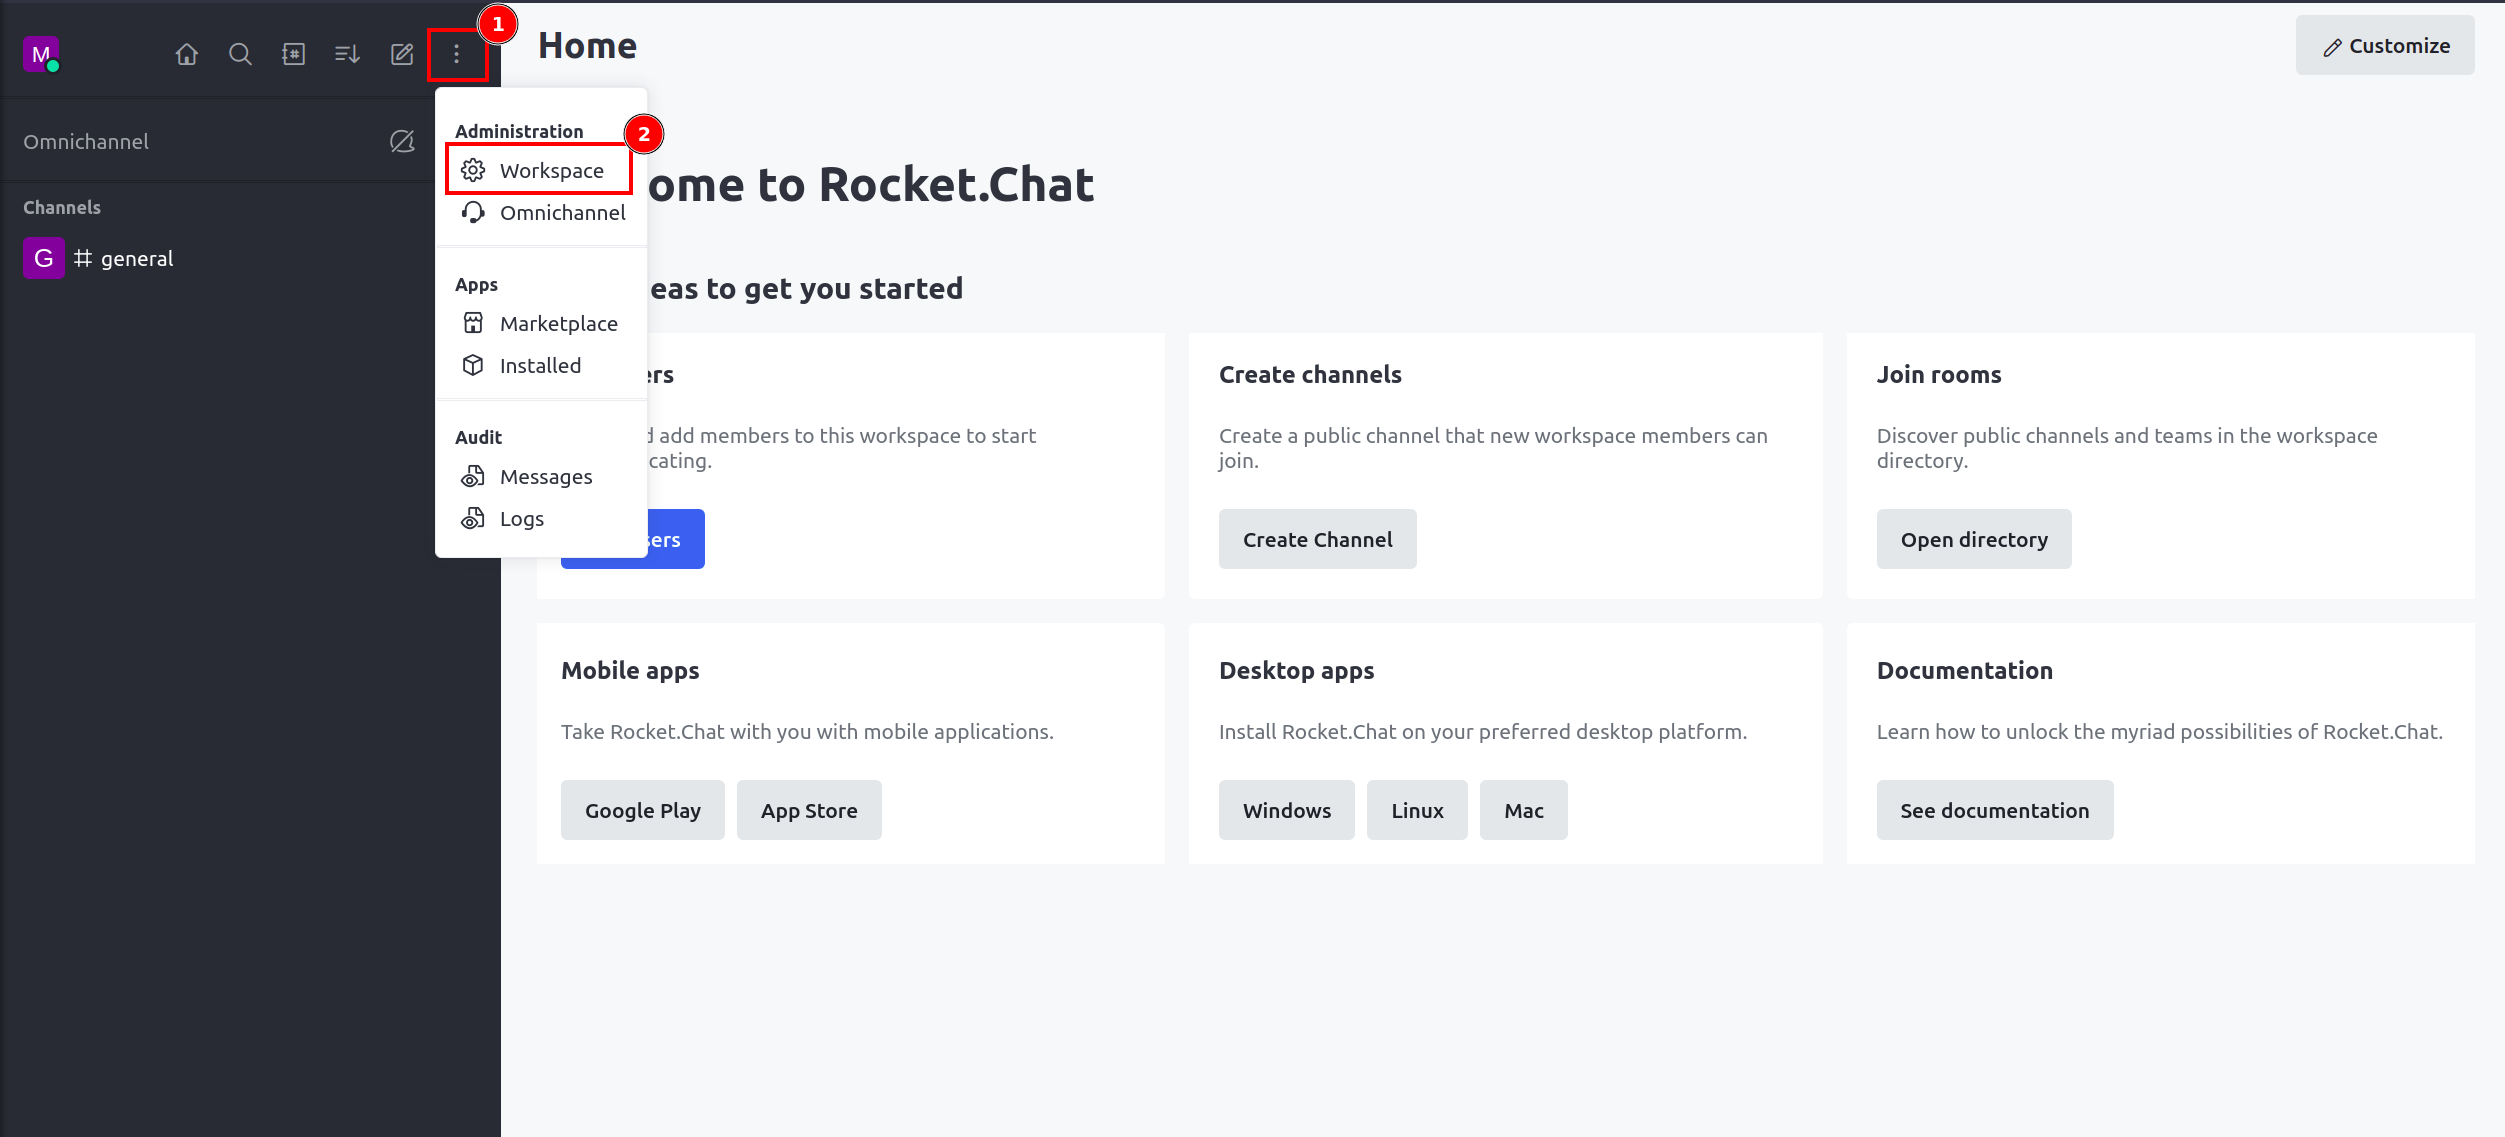Open the channel directory icon
Viewport: 2505px width, 1137px height.
[294, 54]
